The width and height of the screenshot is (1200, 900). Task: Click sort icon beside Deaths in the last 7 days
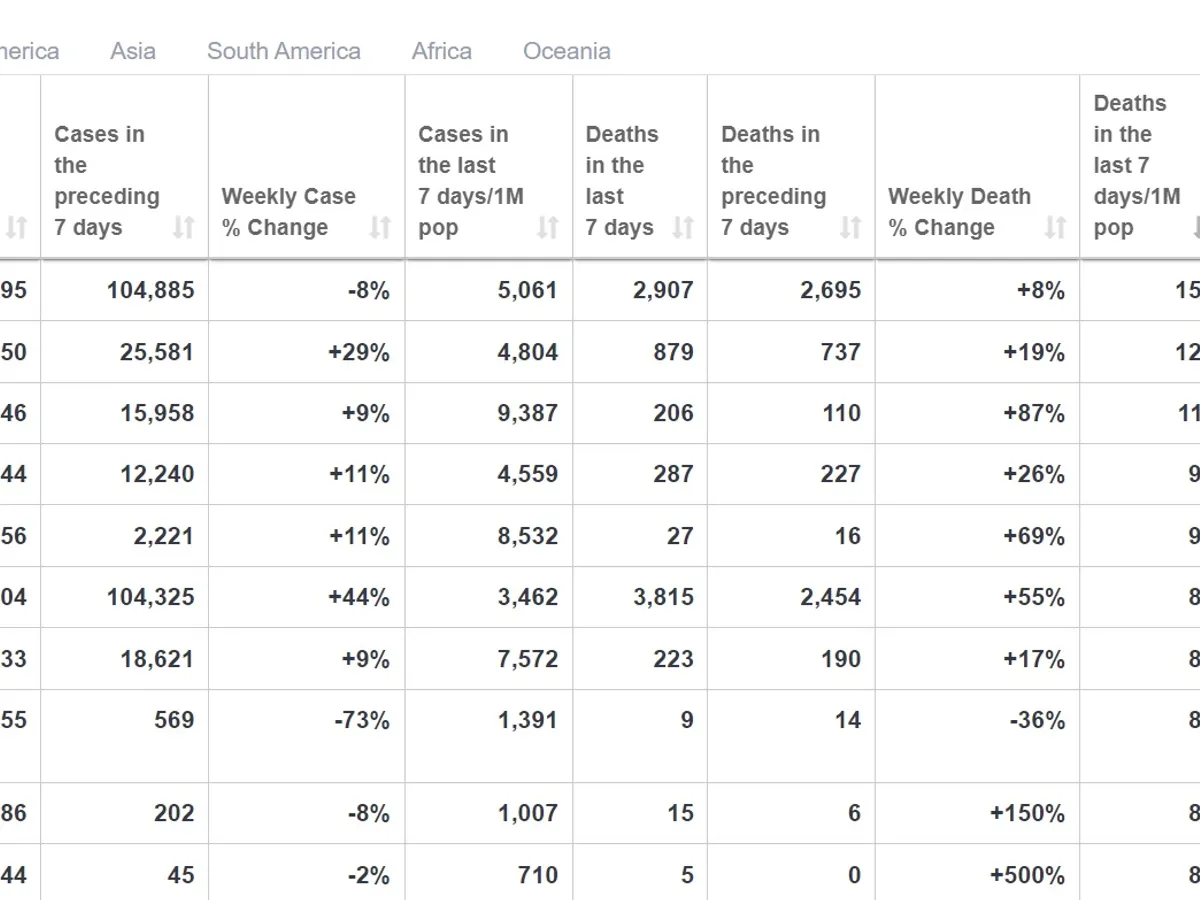[x=683, y=228]
